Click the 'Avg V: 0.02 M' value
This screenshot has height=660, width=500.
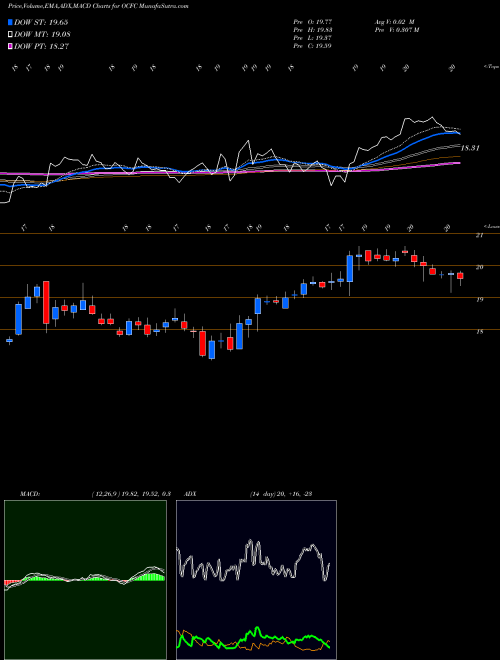(x=395, y=22)
